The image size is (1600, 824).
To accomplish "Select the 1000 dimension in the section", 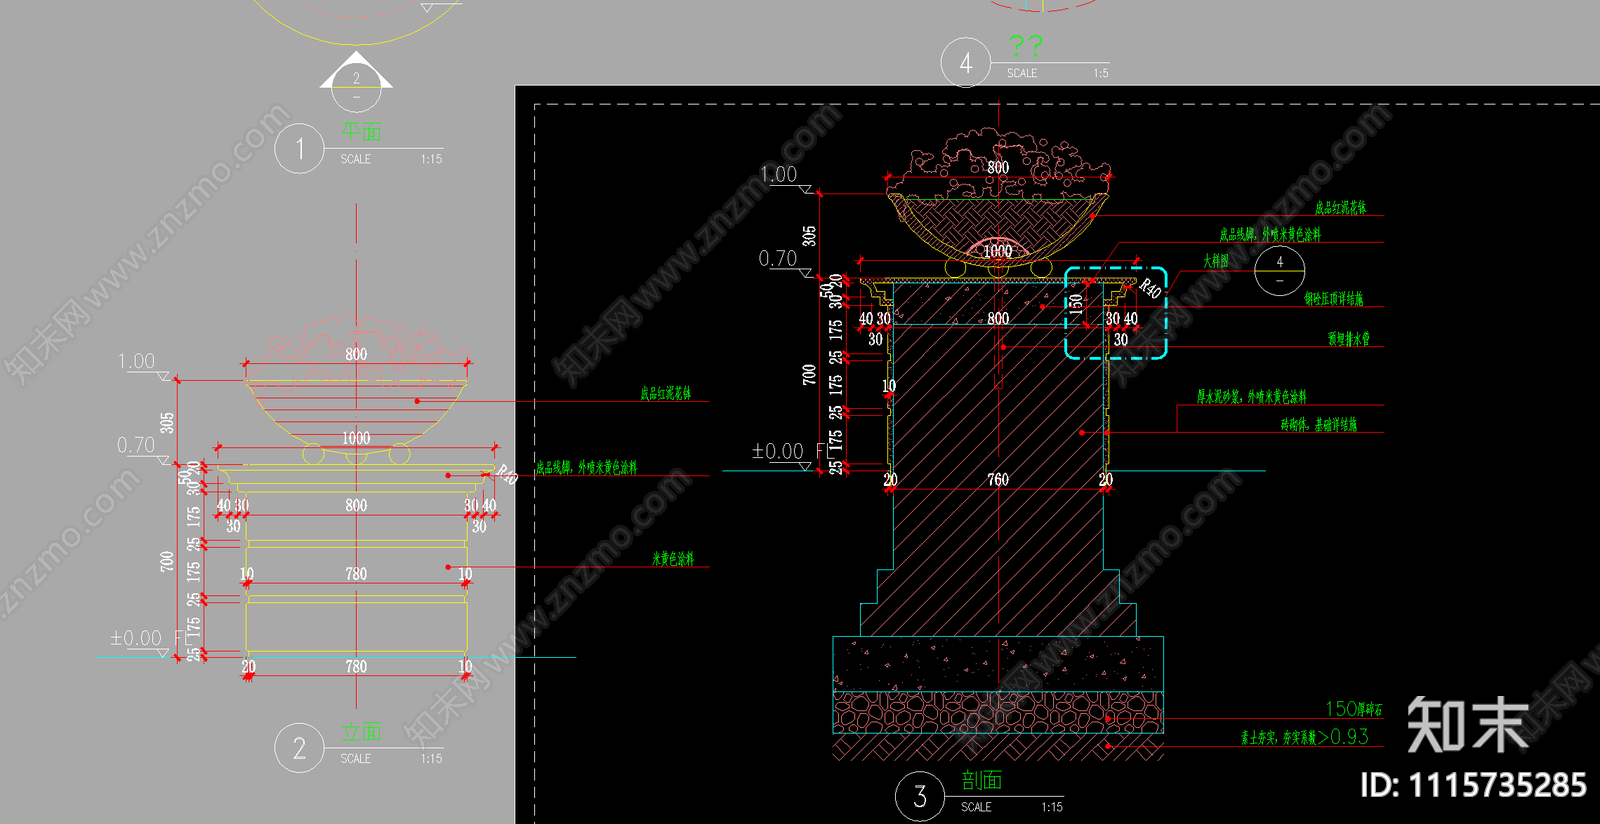I will point(998,251).
